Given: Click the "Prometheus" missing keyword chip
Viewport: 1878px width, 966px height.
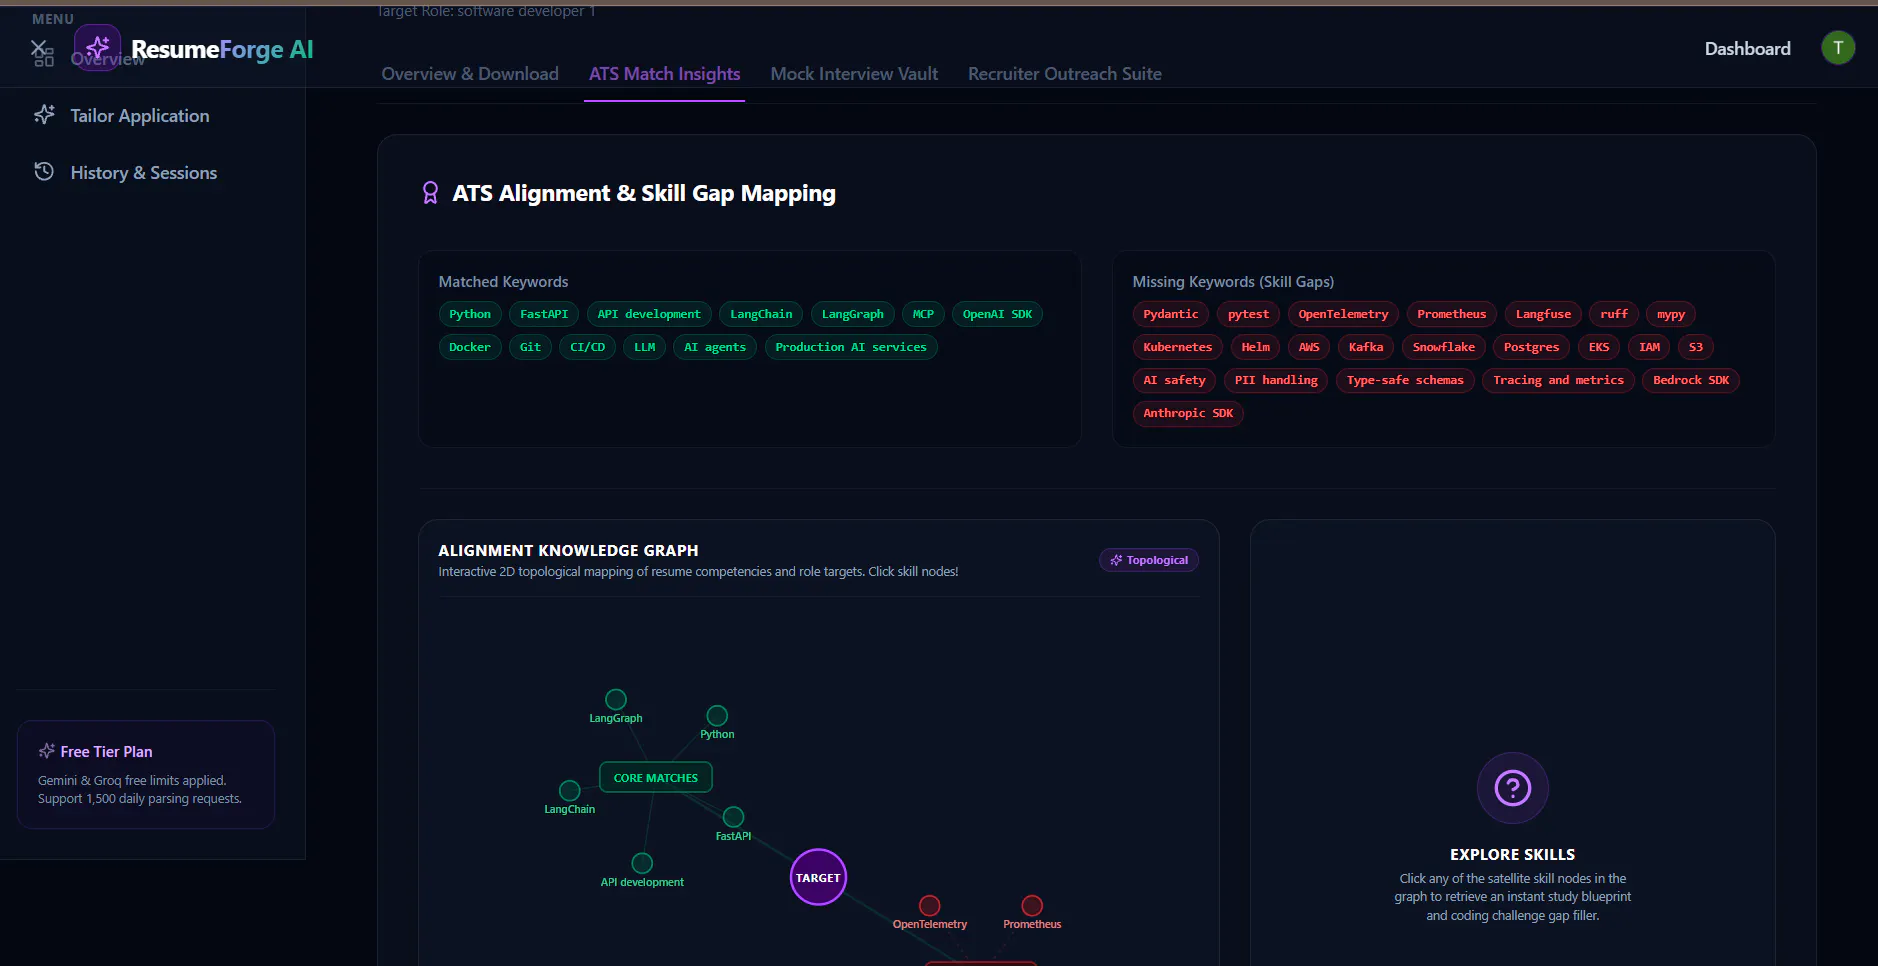Looking at the screenshot, I should (x=1452, y=314).
